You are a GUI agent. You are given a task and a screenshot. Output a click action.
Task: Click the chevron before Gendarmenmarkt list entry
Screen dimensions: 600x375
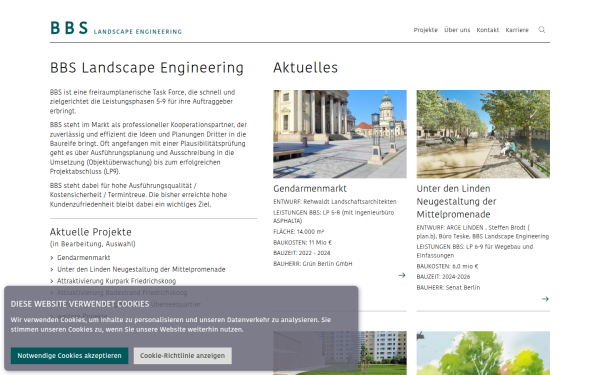click(52, 258)
